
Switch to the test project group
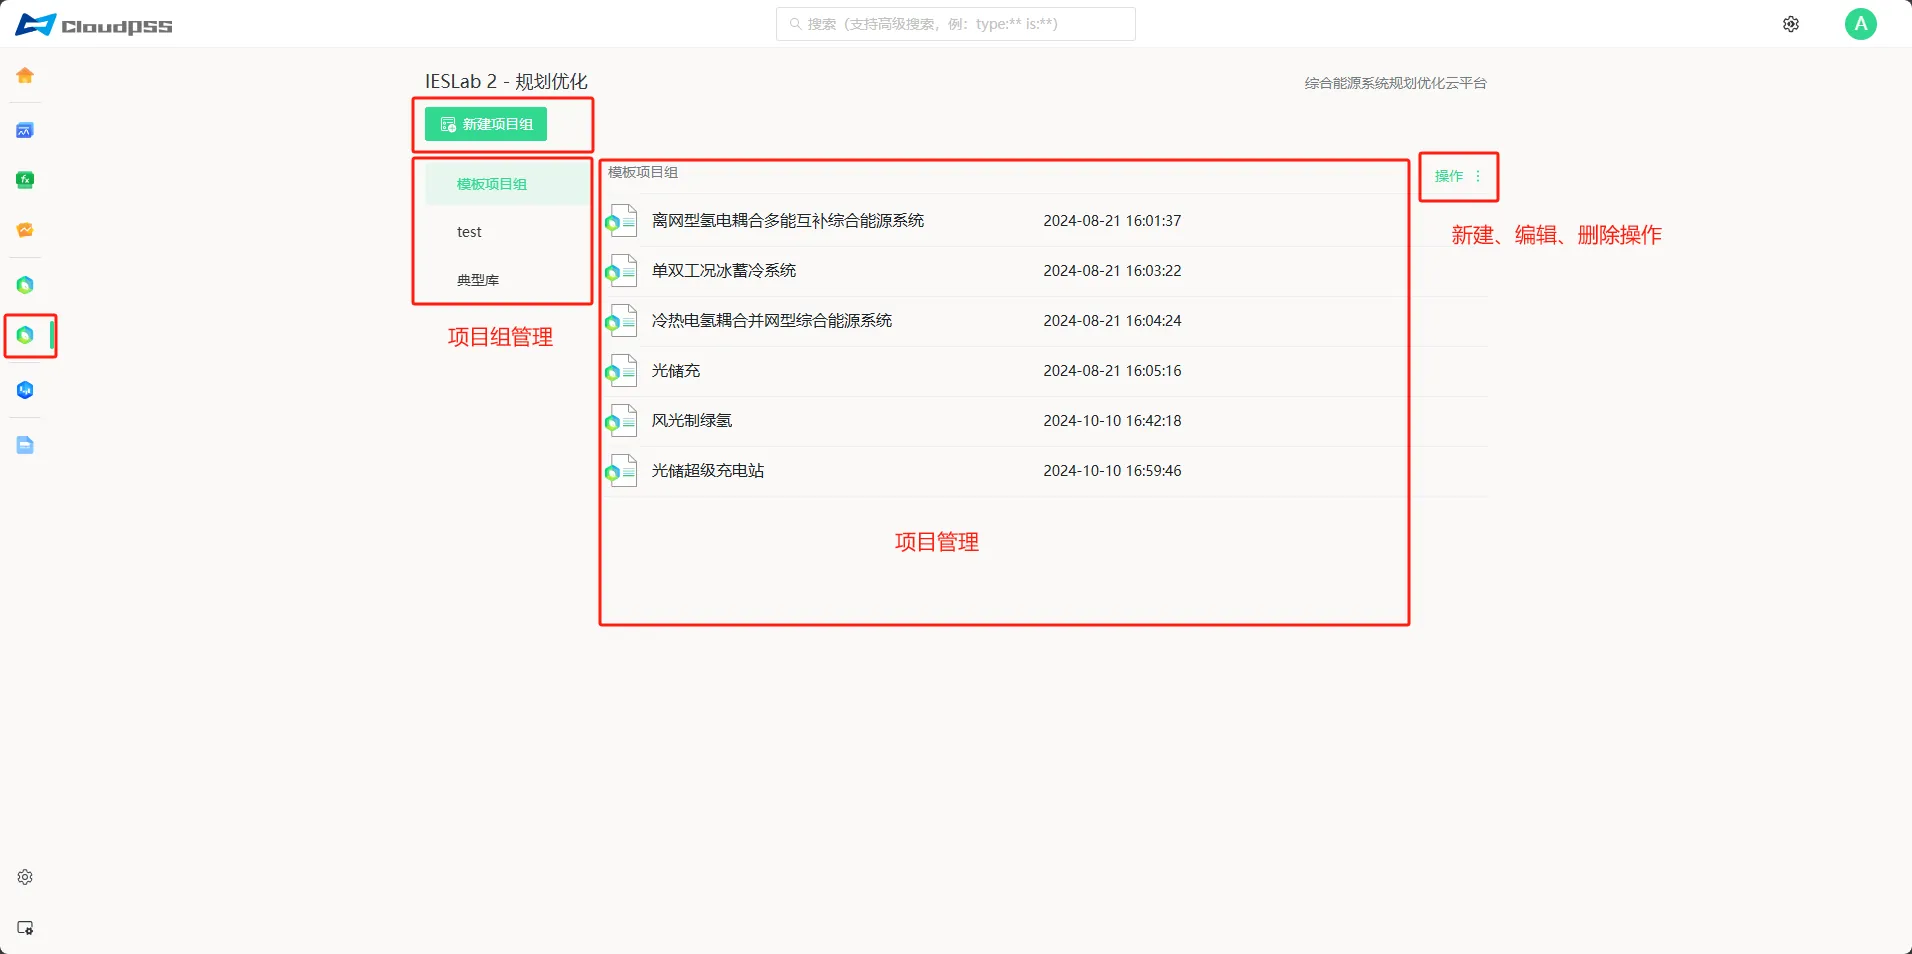tap(468, 231)
